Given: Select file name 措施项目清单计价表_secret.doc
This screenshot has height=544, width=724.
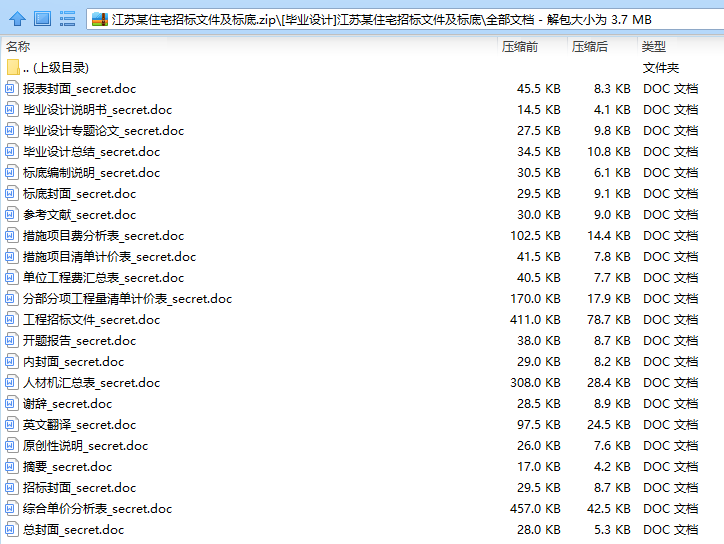Looking at the screenshot, I should point(109,257).
